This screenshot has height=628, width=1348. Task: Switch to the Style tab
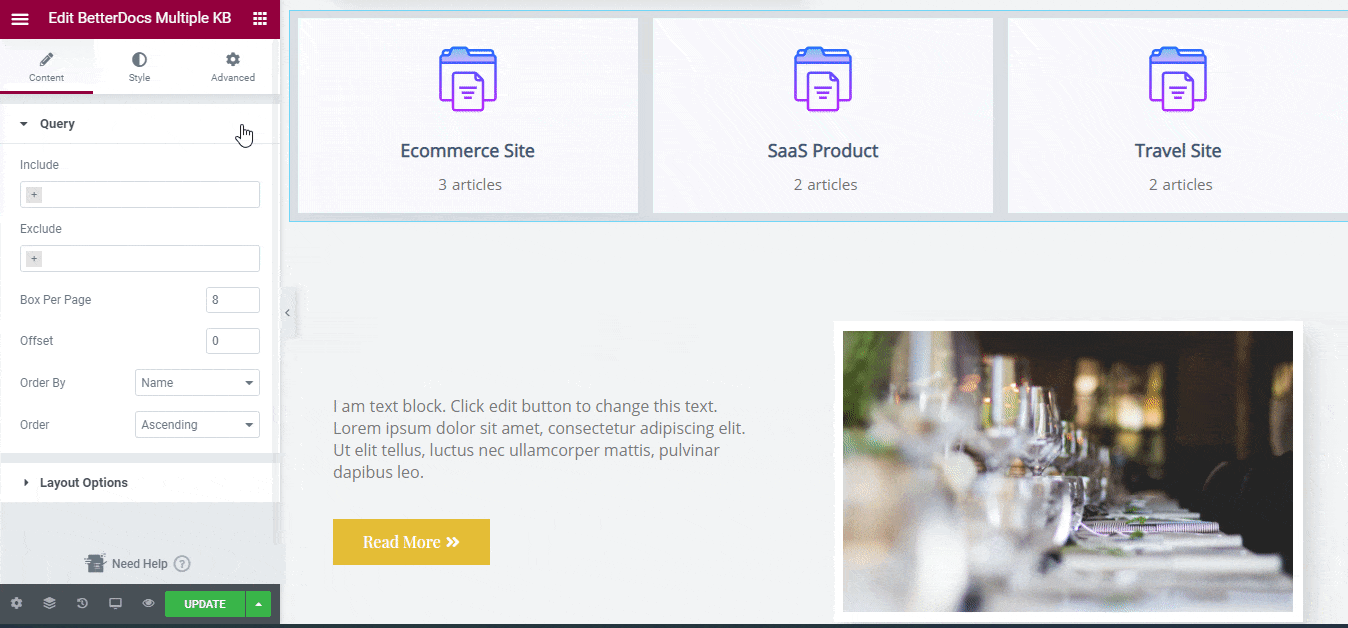(x=139, y=66)
